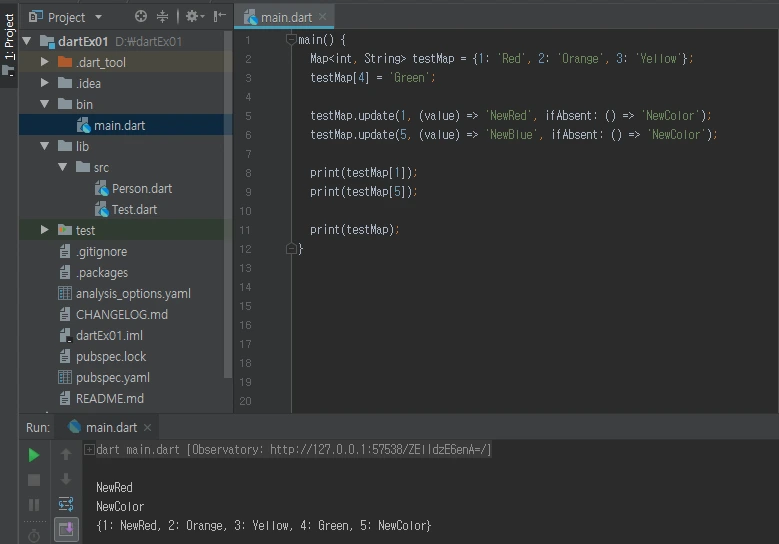This screenshot has height=544, width=779.
Task: Open the Project panel settings gear
Action: [x=195, y=17]
